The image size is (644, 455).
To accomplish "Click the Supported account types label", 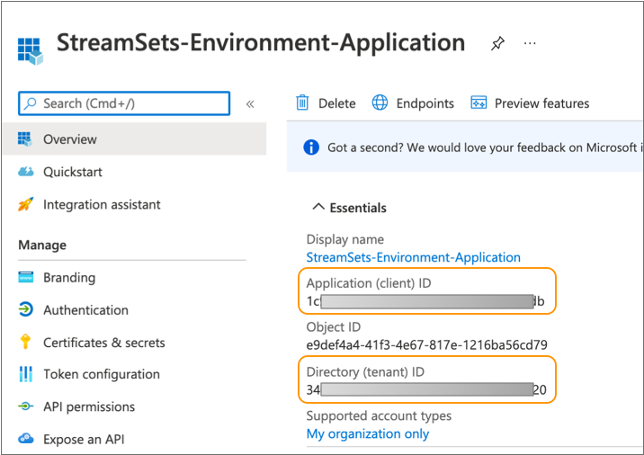I will pyautogui.click(x=379, y=416).
